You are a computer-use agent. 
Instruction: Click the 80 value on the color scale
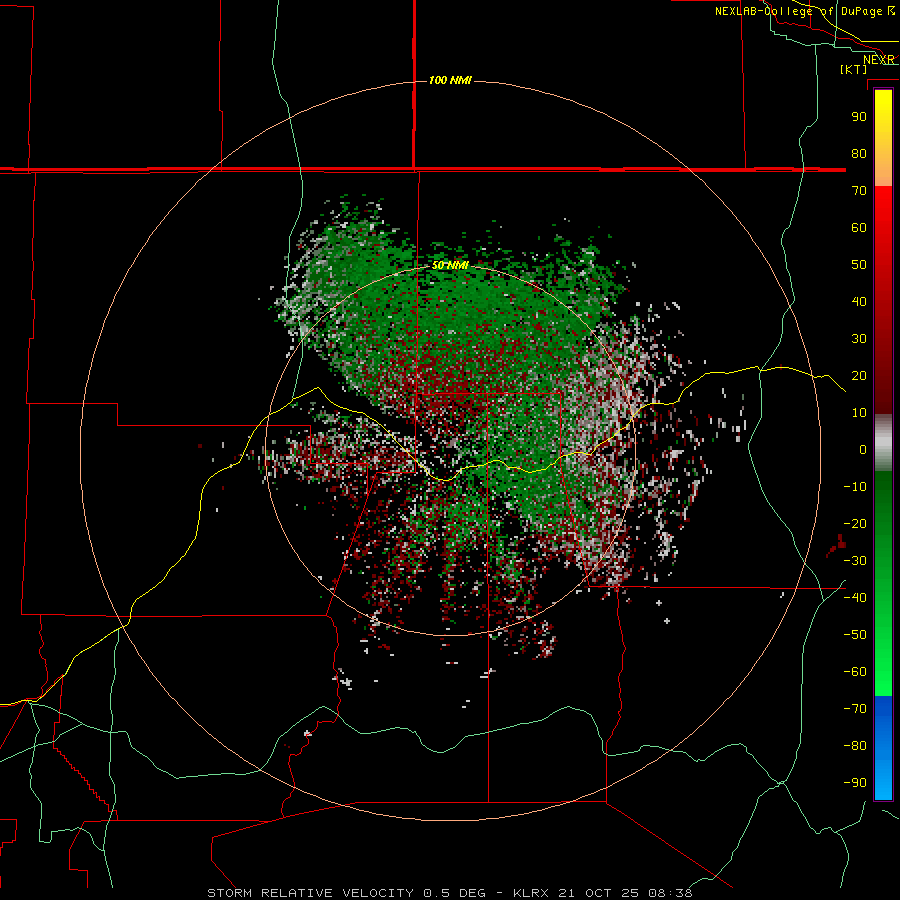pyautogui.click(x=859, y=153)
